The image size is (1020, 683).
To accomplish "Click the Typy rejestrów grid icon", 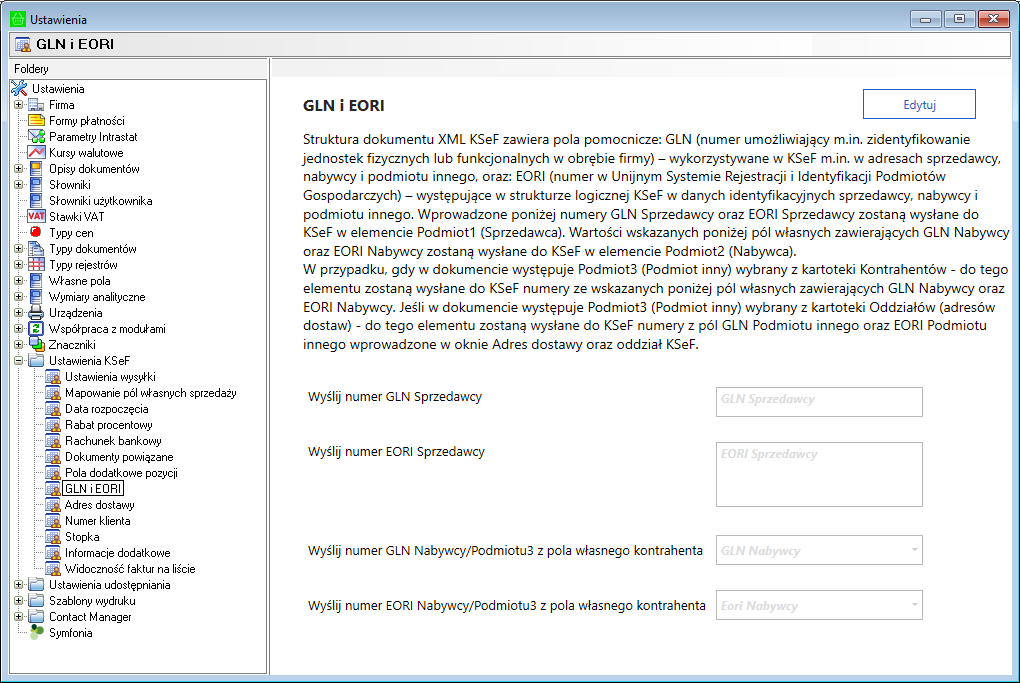I will pos(37,265).
